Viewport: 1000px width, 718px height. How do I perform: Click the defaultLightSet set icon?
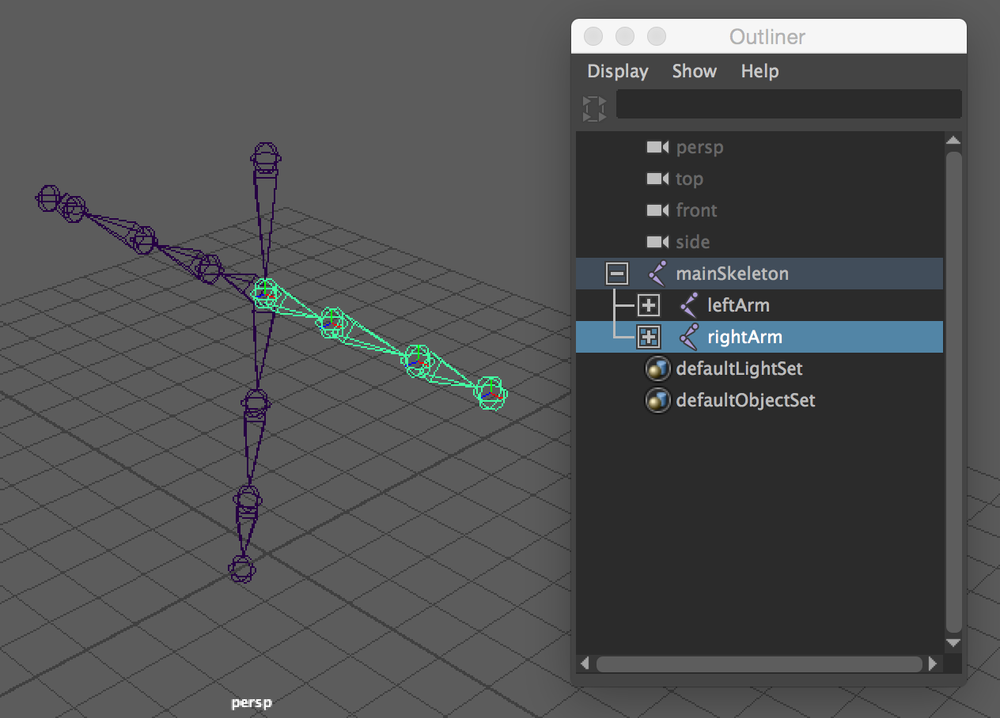657,368
